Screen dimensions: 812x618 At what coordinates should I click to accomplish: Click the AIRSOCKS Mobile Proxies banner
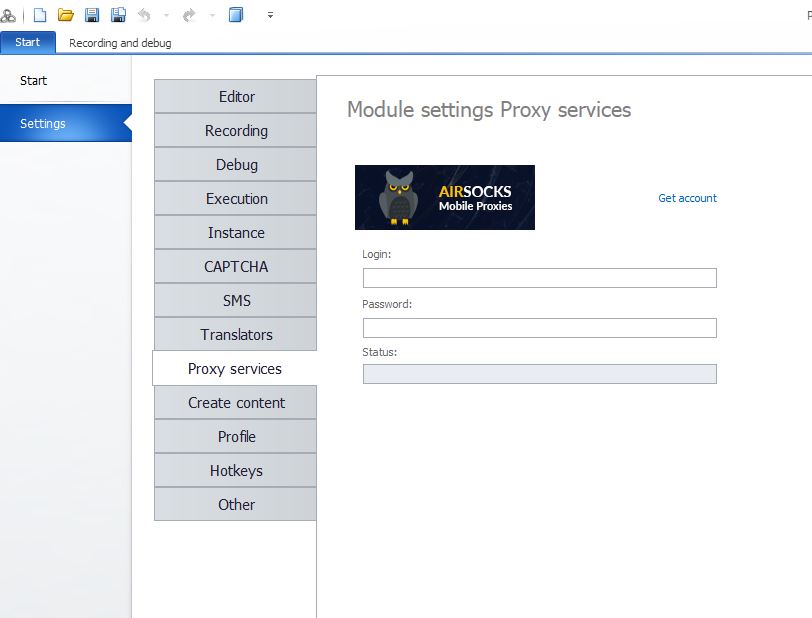tap(445, 197)
